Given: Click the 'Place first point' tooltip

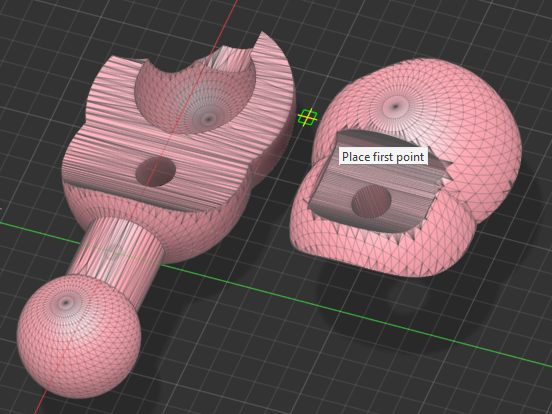Looking at the screenshot, I should coord(383,157).
